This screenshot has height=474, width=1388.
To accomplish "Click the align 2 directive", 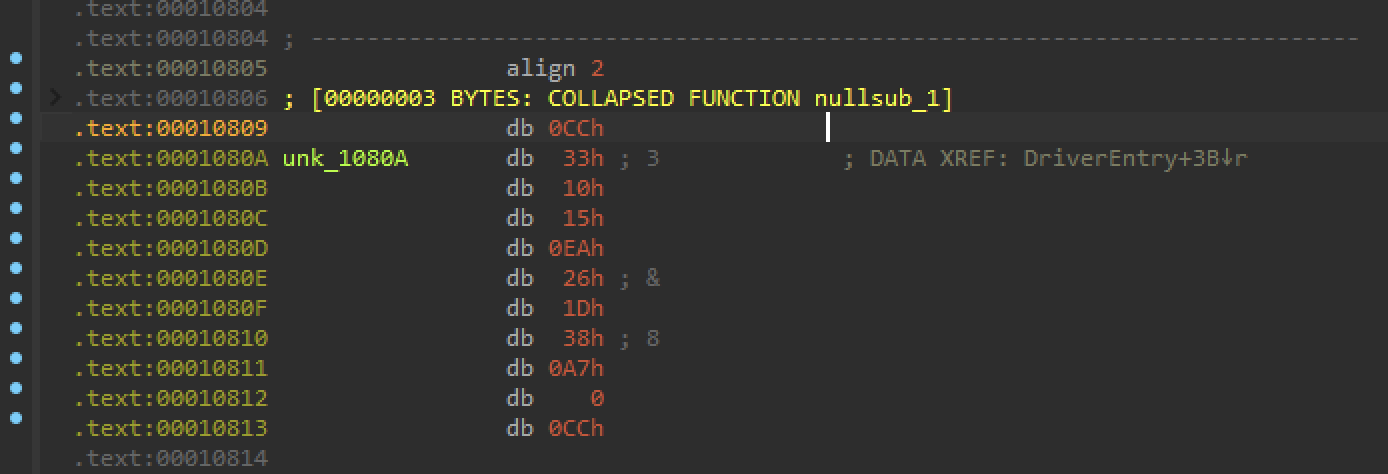I will (x=555, y=68).
